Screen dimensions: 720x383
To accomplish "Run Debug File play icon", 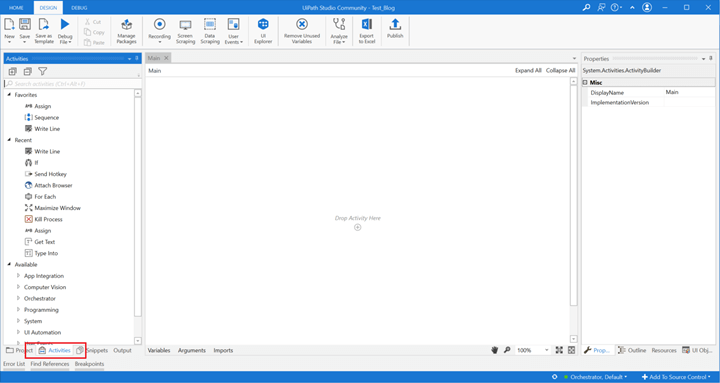I will [65, 24].
